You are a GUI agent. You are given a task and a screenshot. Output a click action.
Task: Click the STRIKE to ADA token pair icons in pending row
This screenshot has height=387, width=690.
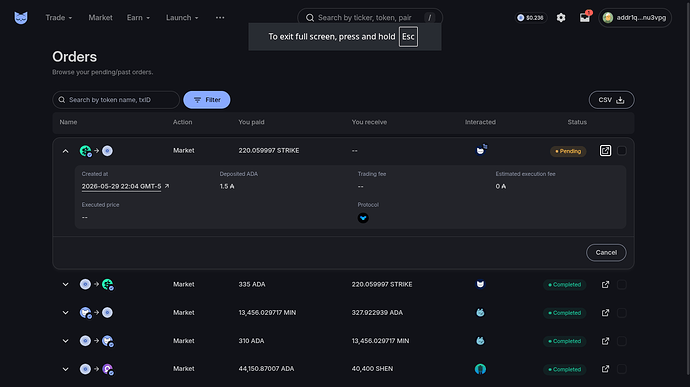[x=96, y=151]
